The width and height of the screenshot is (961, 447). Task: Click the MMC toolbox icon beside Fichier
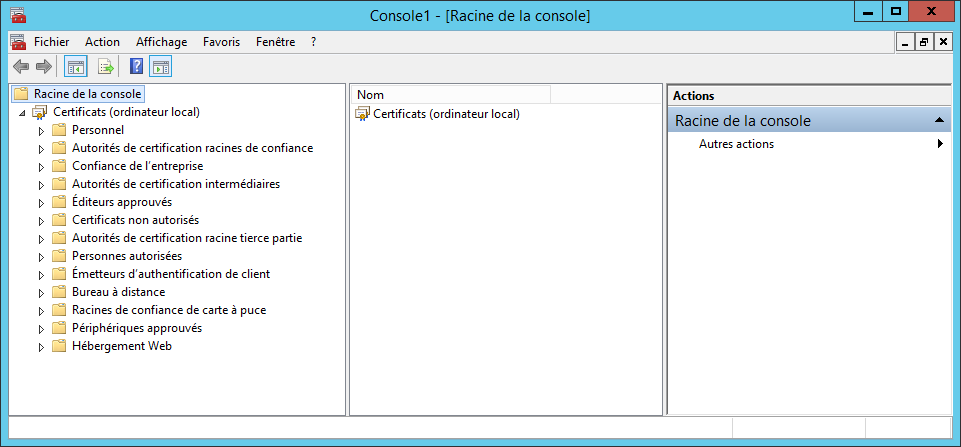tap(17, 42)
